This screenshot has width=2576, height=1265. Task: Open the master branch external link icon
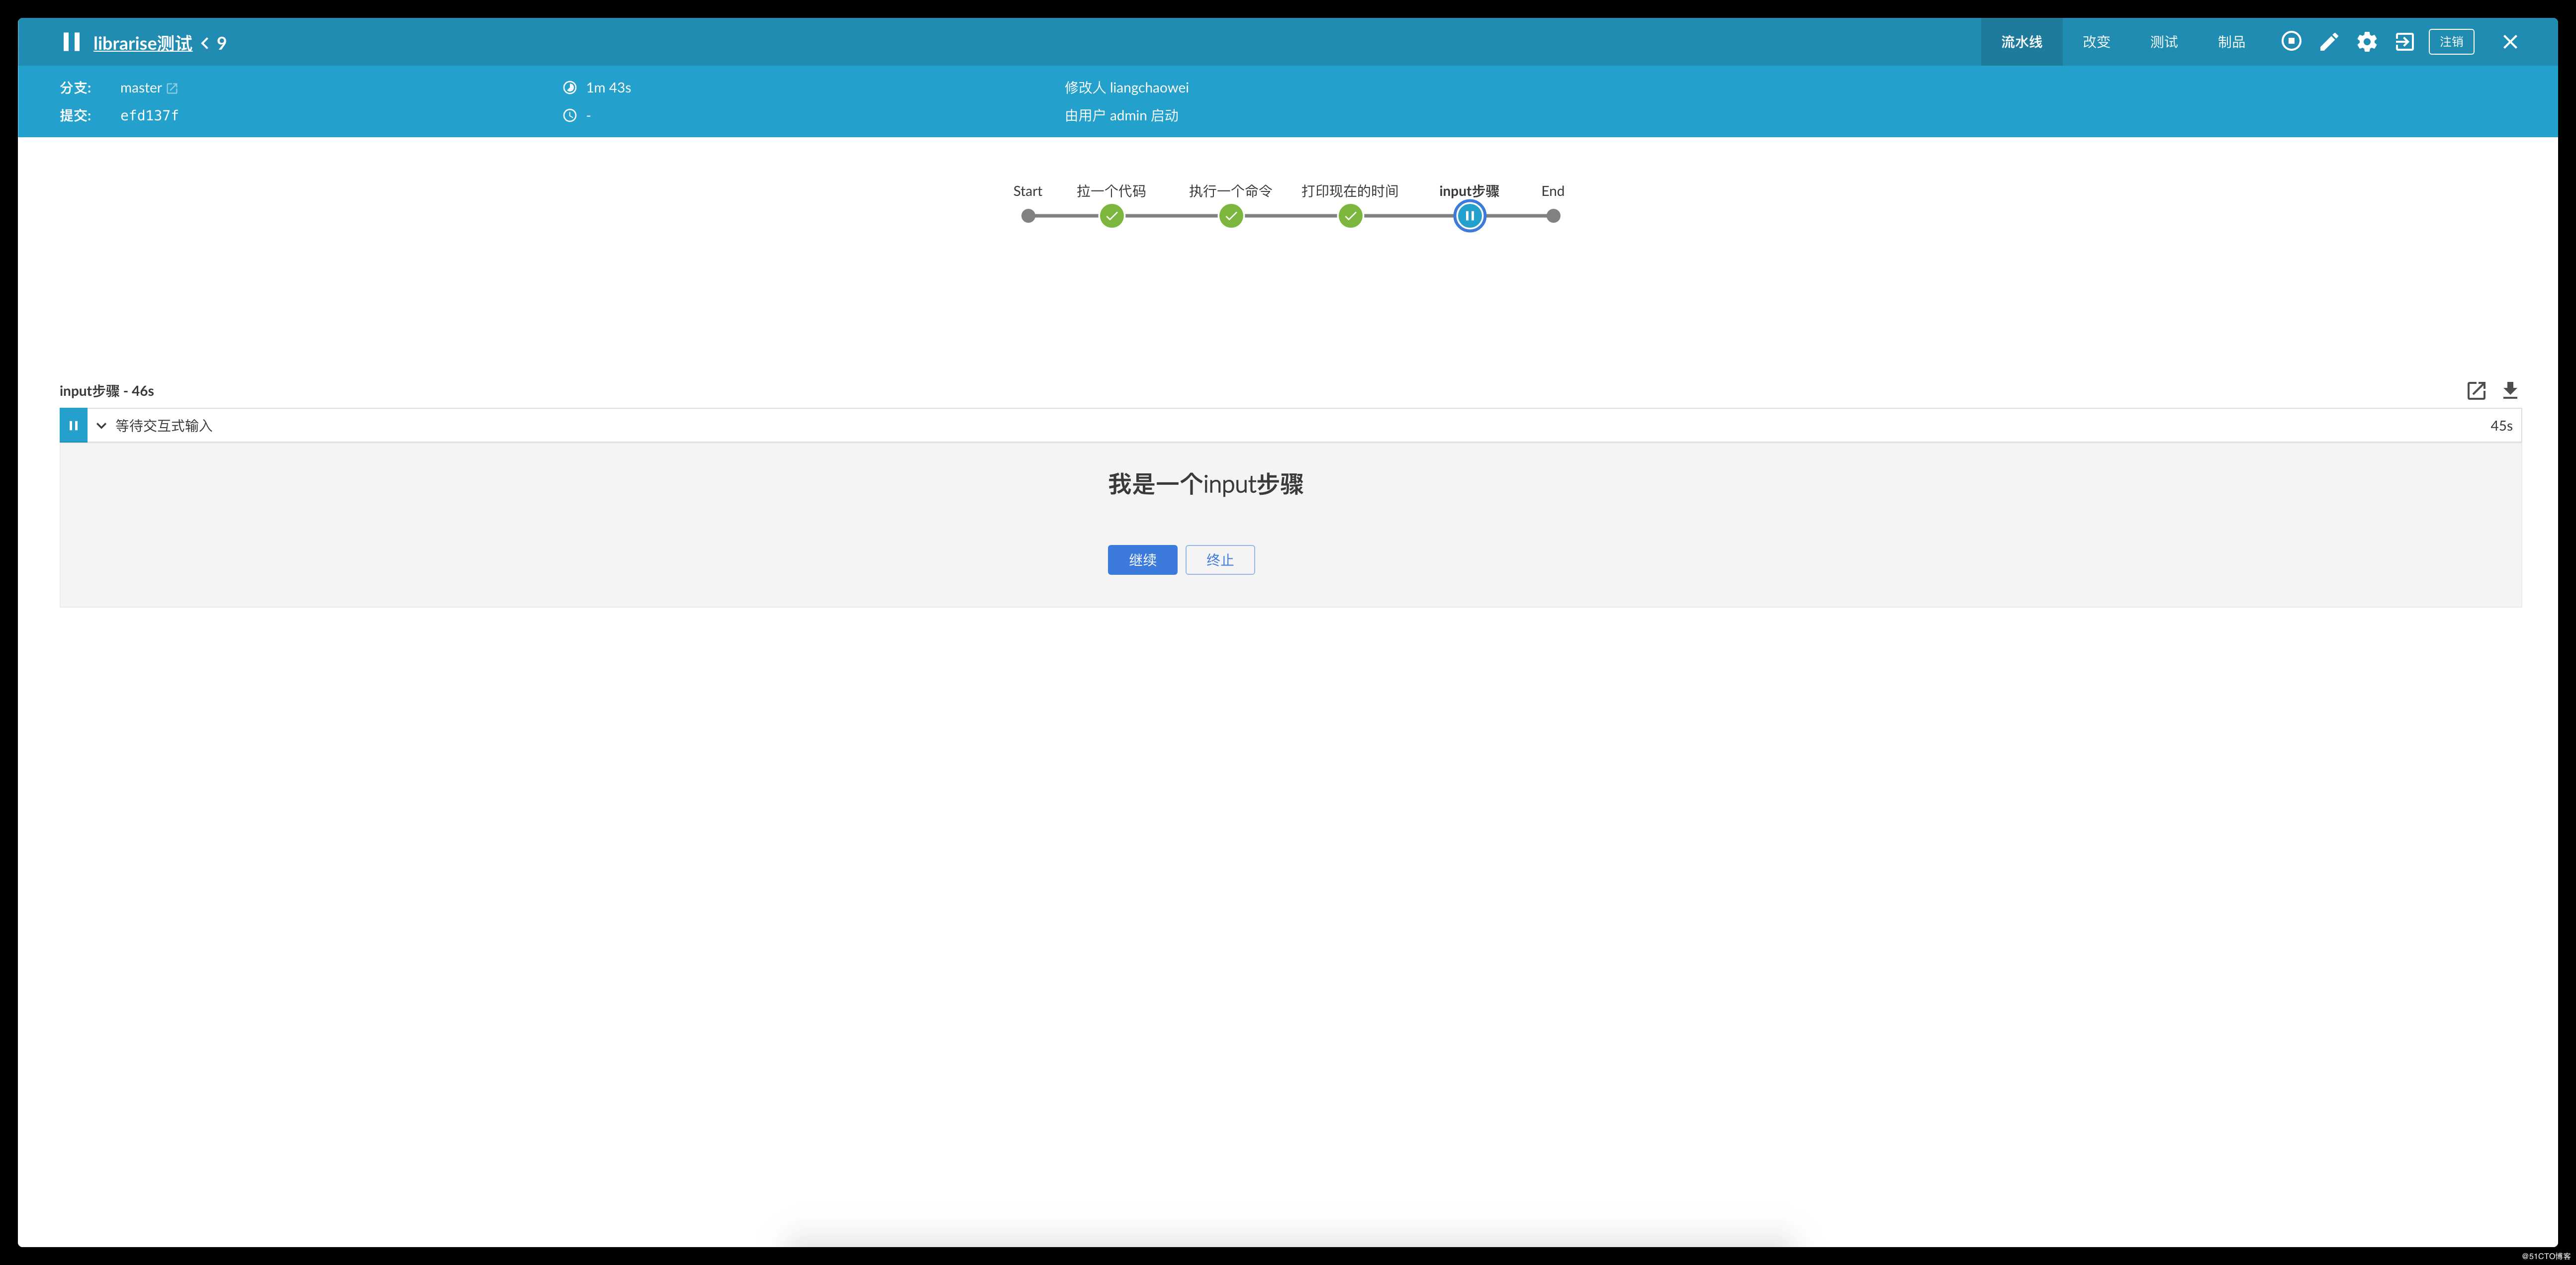coord(172,88)
